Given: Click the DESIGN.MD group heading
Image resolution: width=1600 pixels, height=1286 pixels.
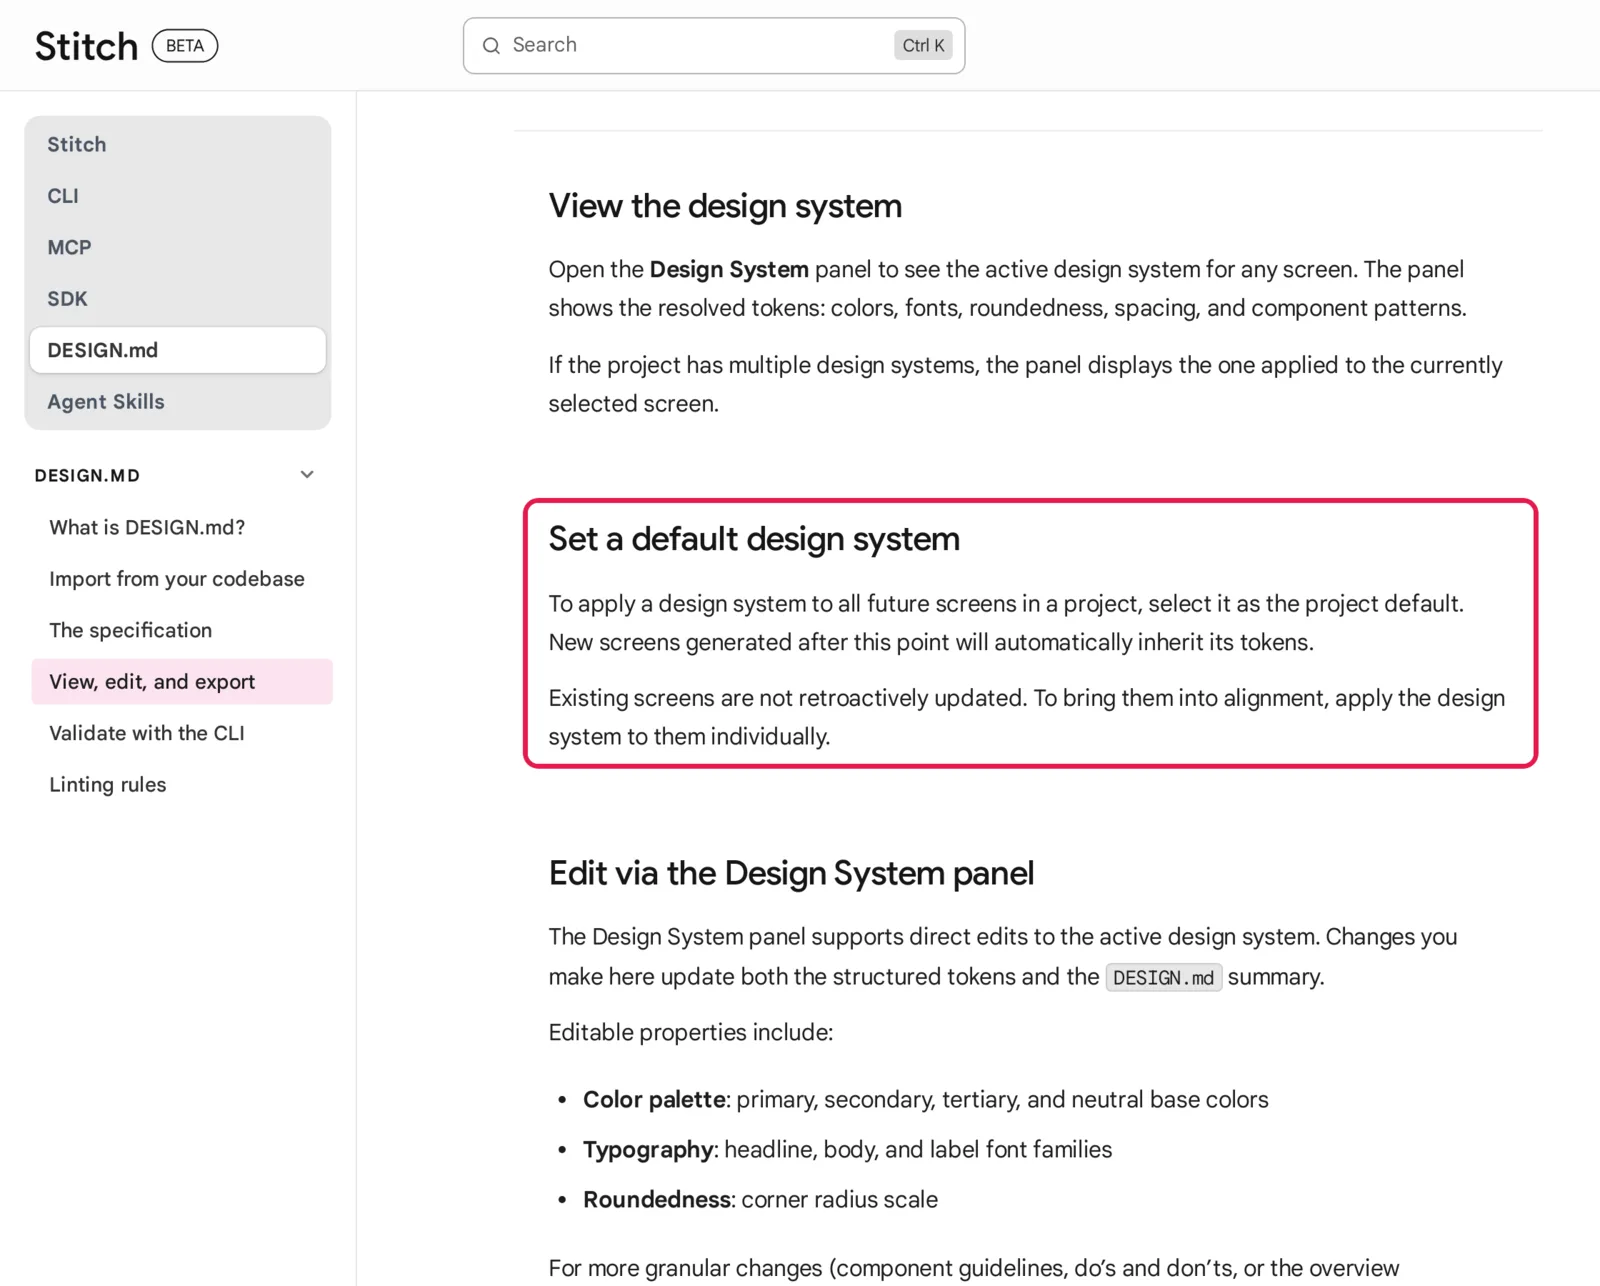Looking at the screenshot, I should (x=87, y=476).
